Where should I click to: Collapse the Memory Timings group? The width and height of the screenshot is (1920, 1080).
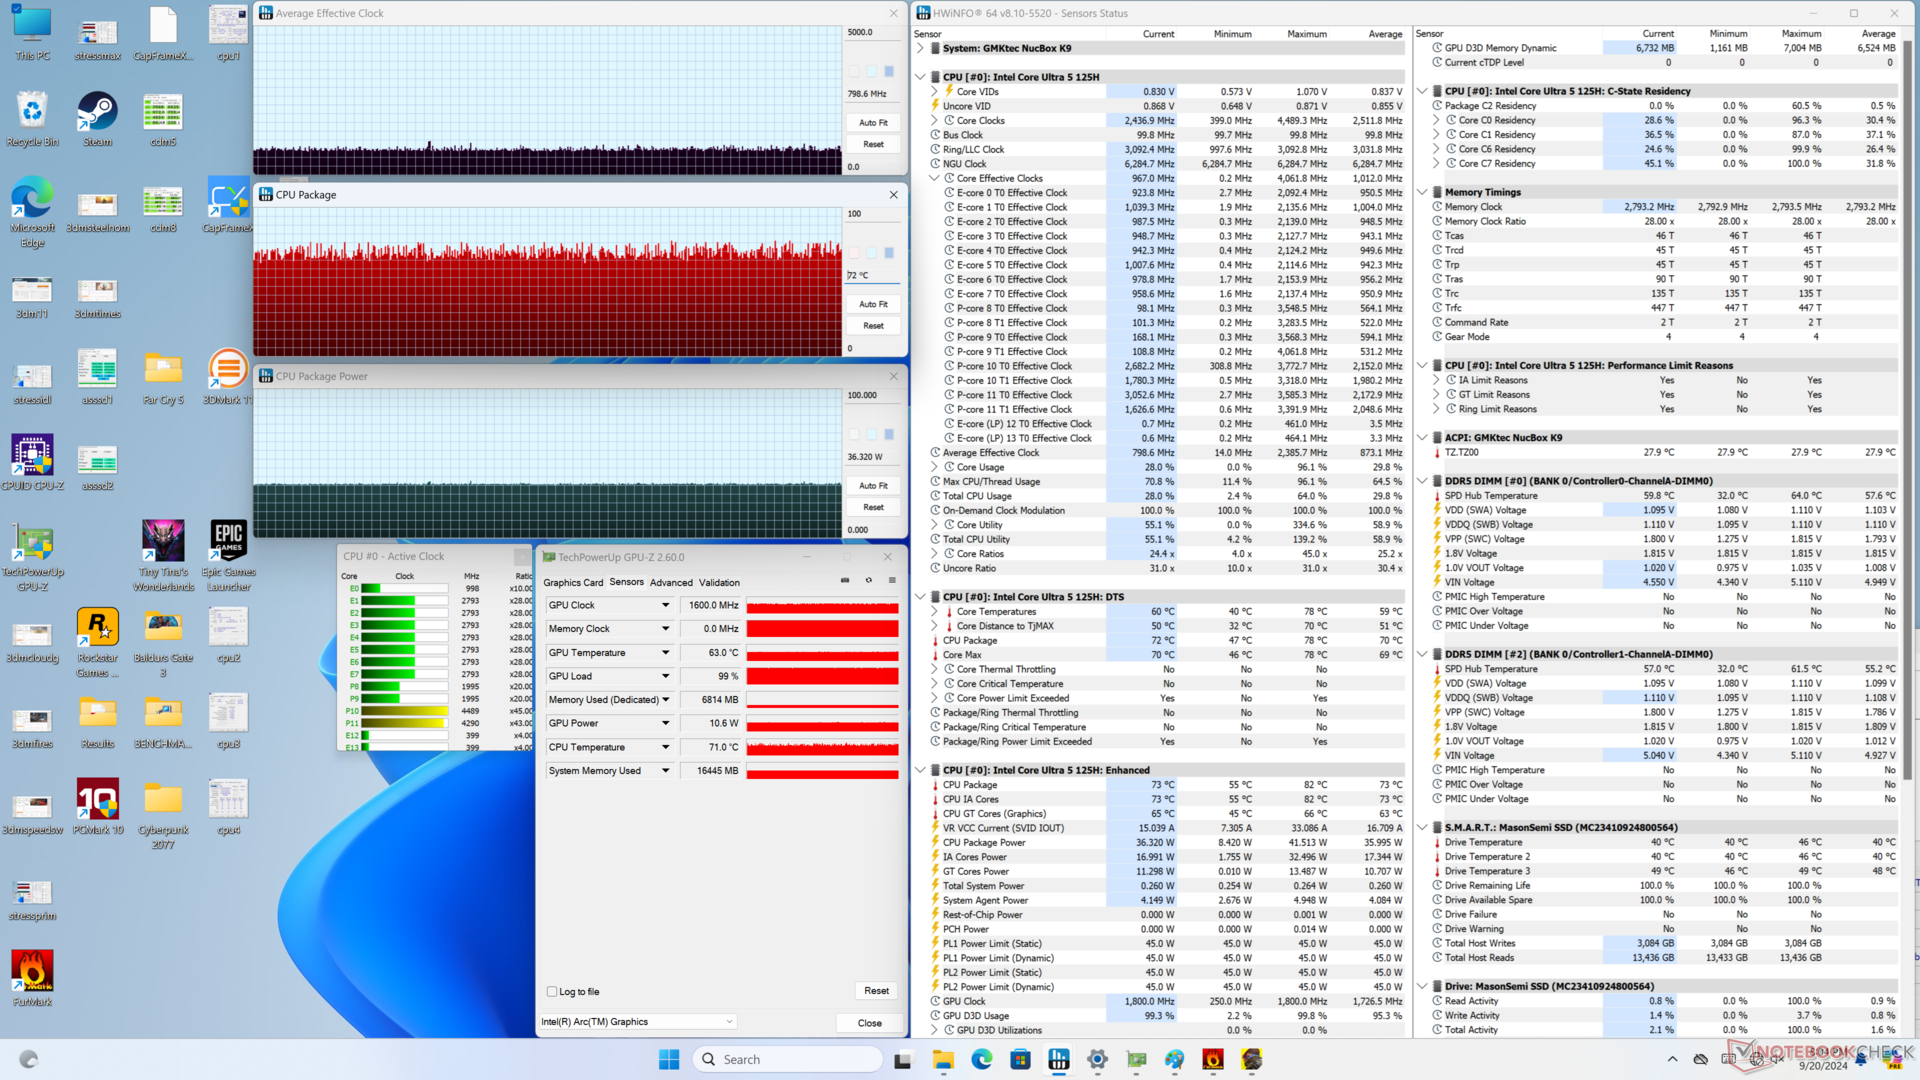pos(1422,192)
